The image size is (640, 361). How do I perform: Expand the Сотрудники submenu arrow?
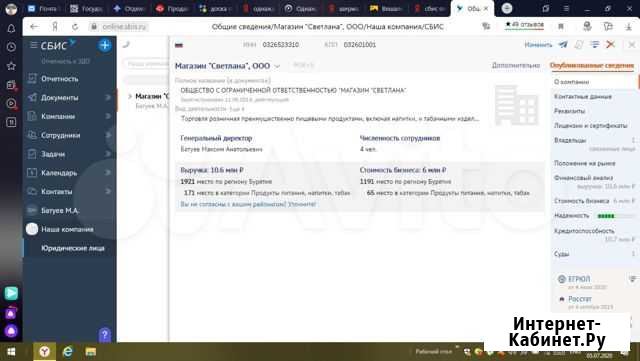(x=108, y=135)
